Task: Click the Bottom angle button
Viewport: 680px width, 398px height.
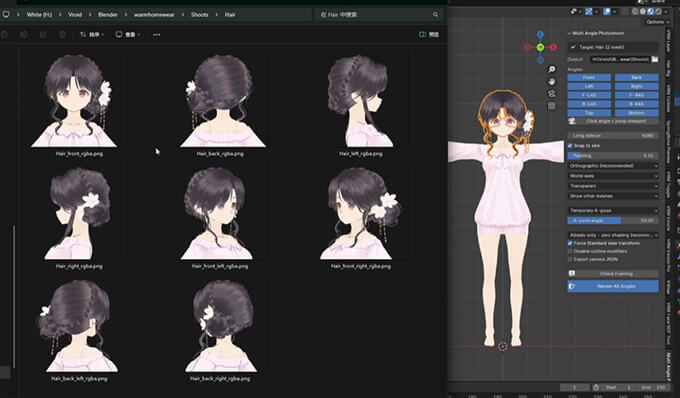Action: (637, 113)
